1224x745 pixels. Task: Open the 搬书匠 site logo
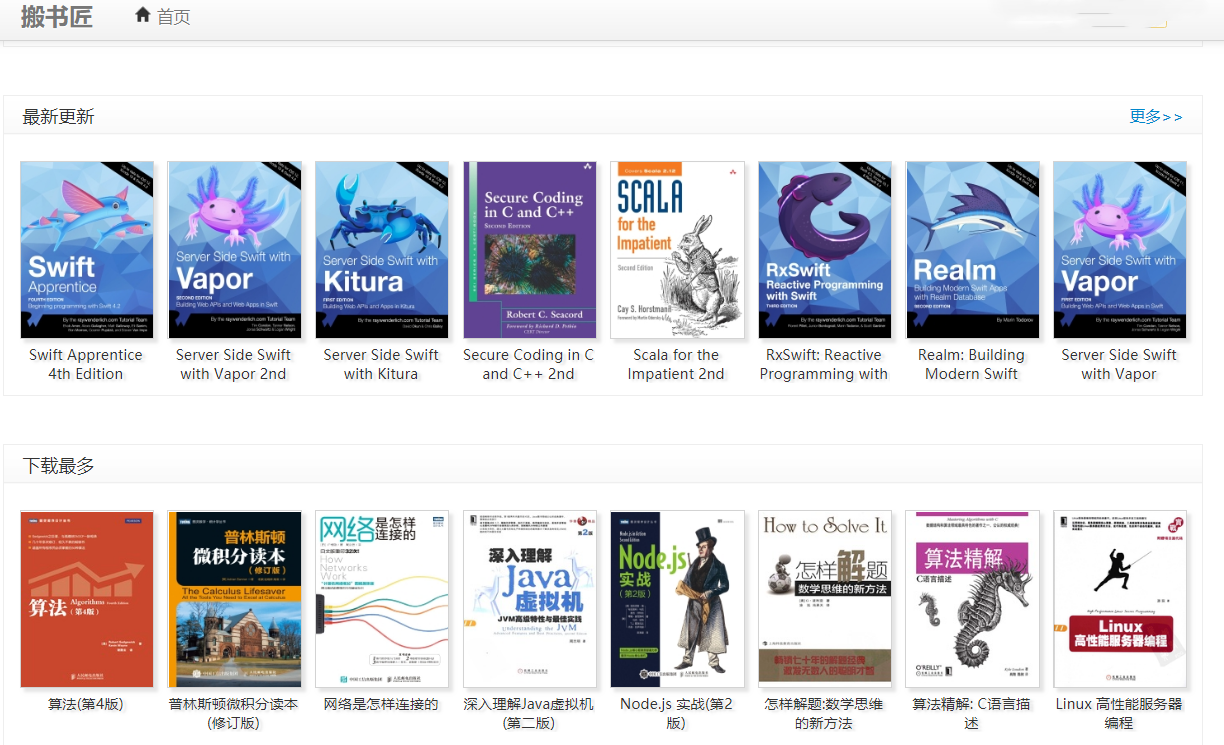[x=57, y=16]
